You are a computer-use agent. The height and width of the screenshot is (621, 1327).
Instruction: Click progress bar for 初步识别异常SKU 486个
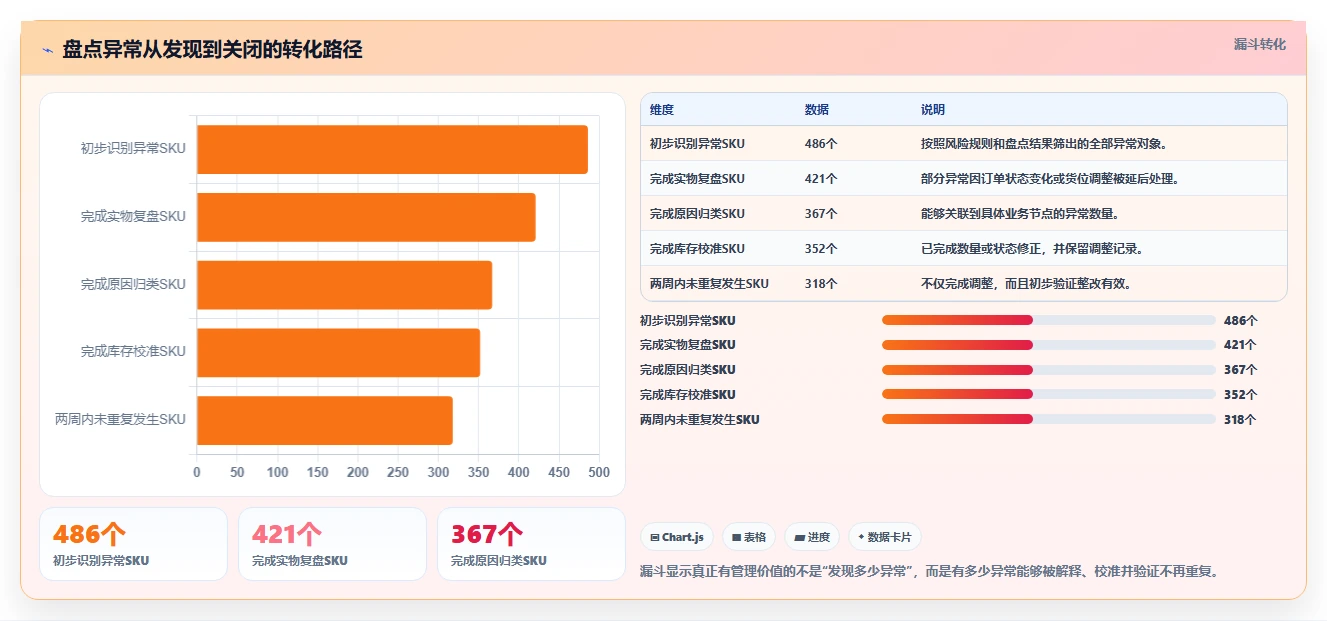1049,320
